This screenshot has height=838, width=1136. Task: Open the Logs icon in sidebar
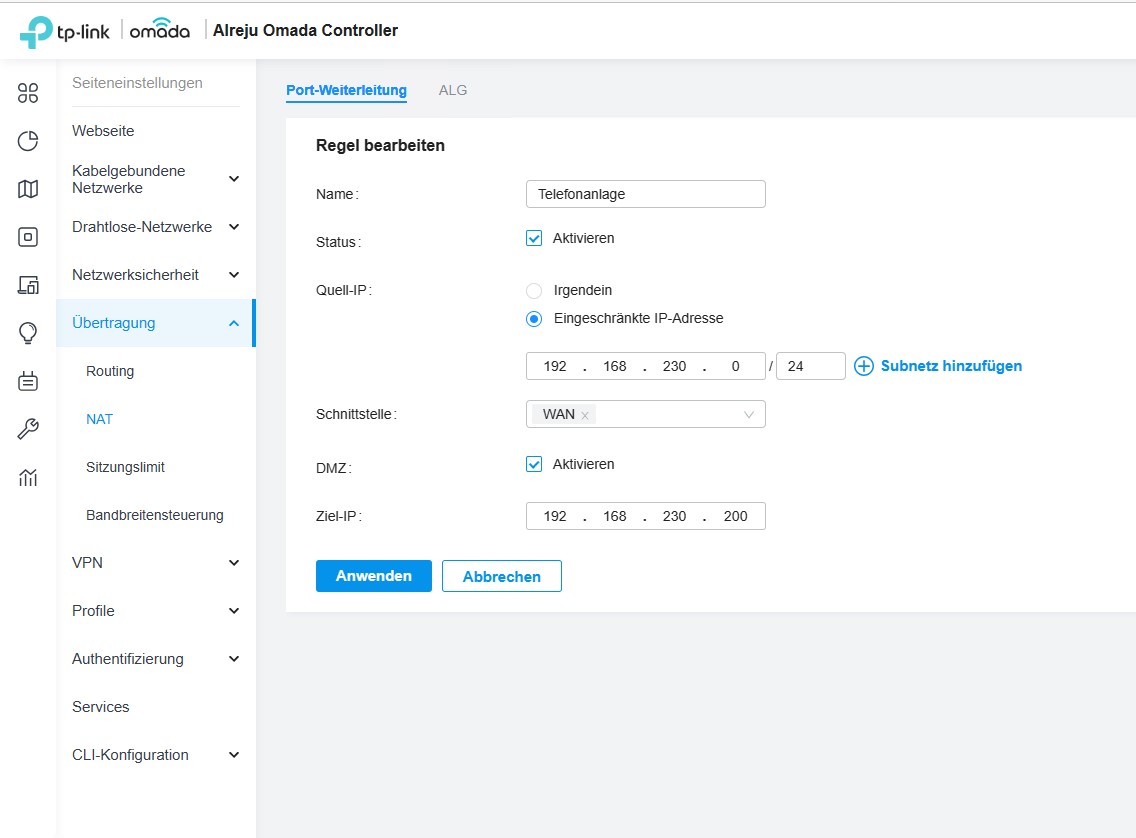click(28, 381)
